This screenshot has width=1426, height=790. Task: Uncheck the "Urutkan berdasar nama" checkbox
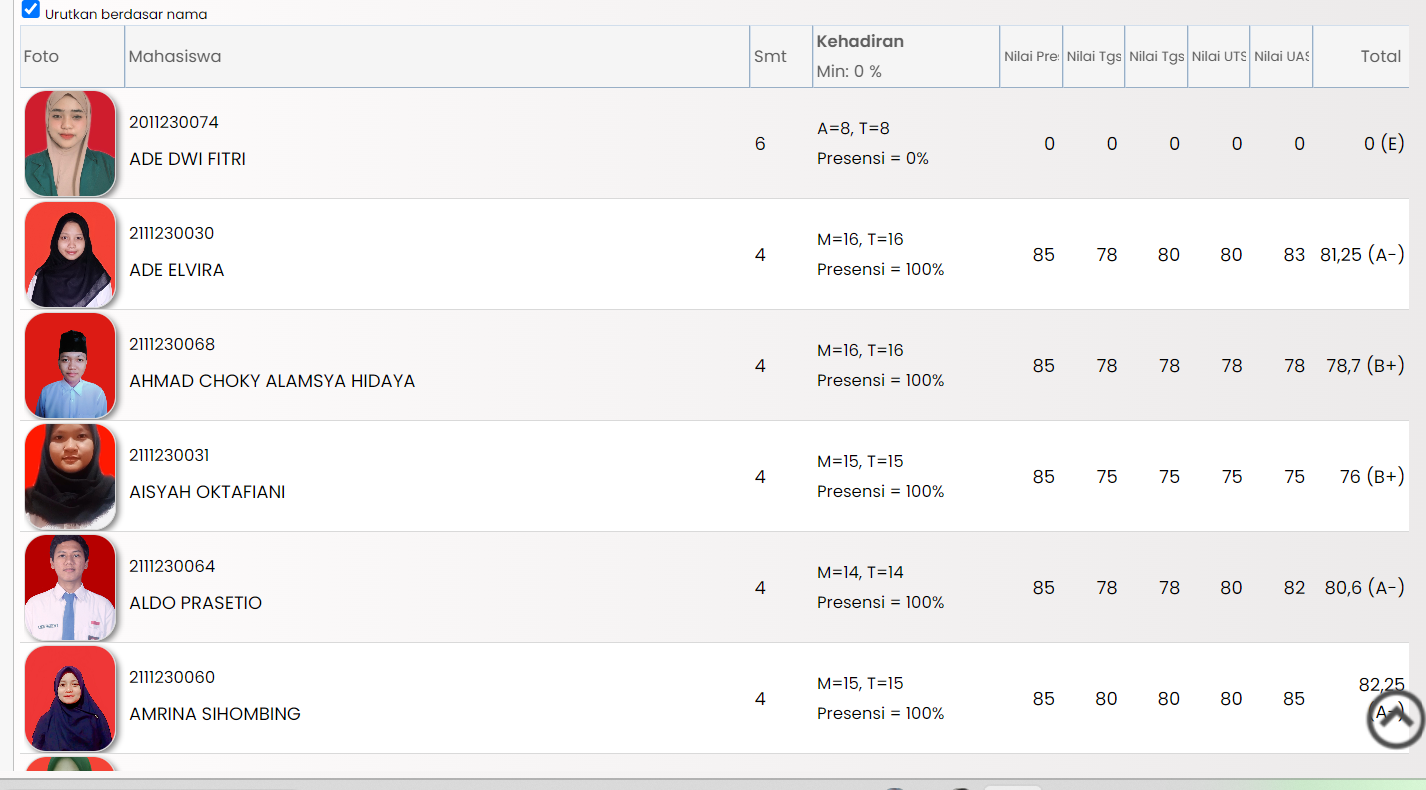31,11
